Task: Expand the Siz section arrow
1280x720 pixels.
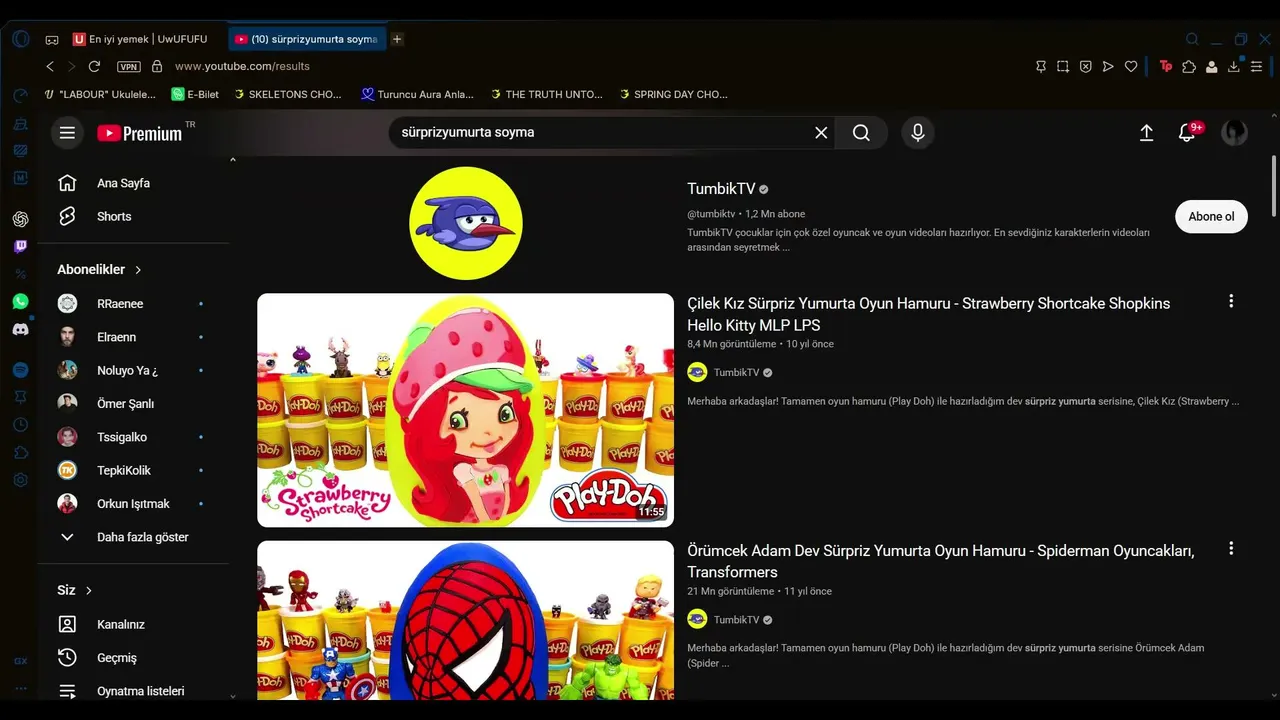Action: tap(88, 591)
